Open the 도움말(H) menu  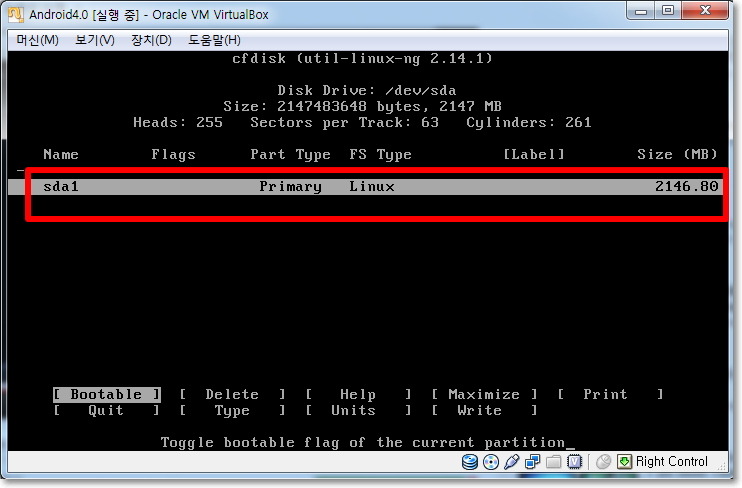pyautogui.click(x=213, y=40)
